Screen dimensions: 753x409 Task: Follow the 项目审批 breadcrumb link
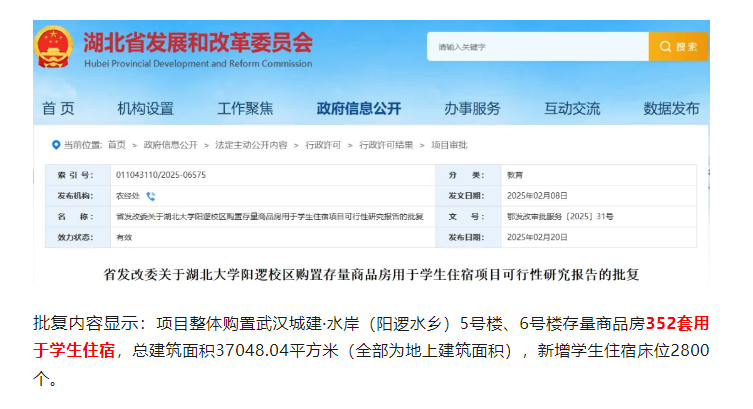point(449,145)
